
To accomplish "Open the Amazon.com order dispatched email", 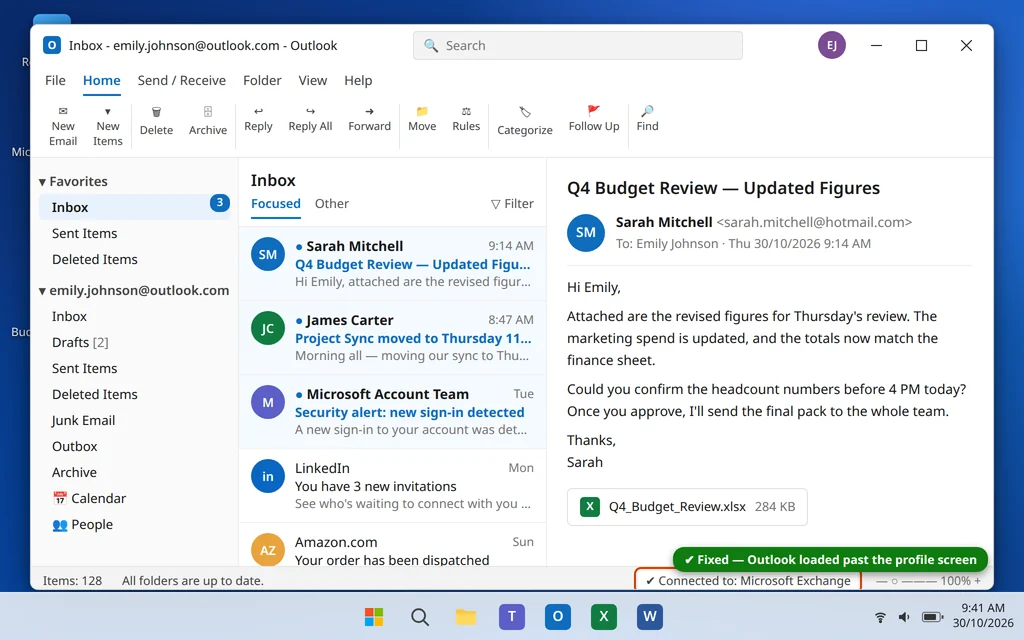I will point(392,545).
